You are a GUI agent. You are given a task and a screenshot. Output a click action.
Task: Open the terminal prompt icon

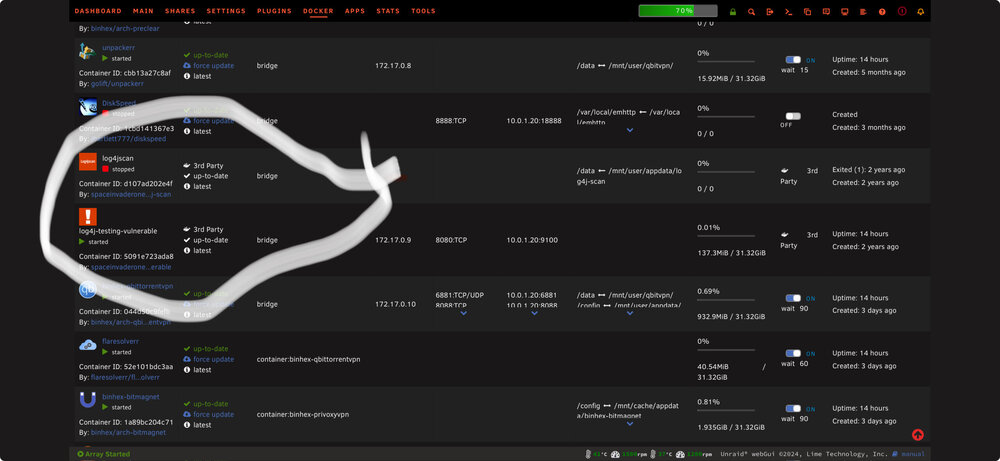(788, 11)
